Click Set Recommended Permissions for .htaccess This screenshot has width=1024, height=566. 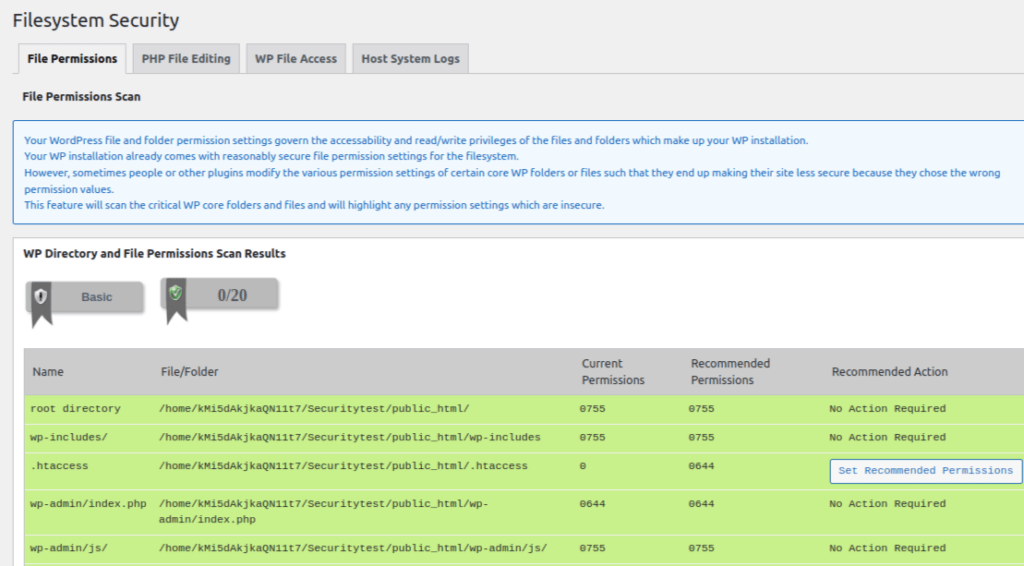925,471
